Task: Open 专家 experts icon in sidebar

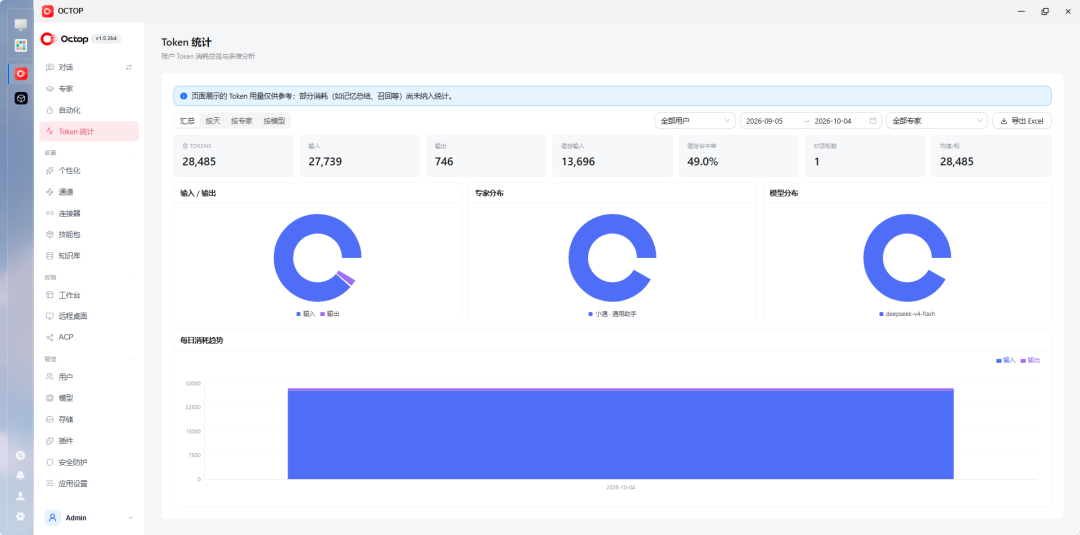Action: click(49, 89)
